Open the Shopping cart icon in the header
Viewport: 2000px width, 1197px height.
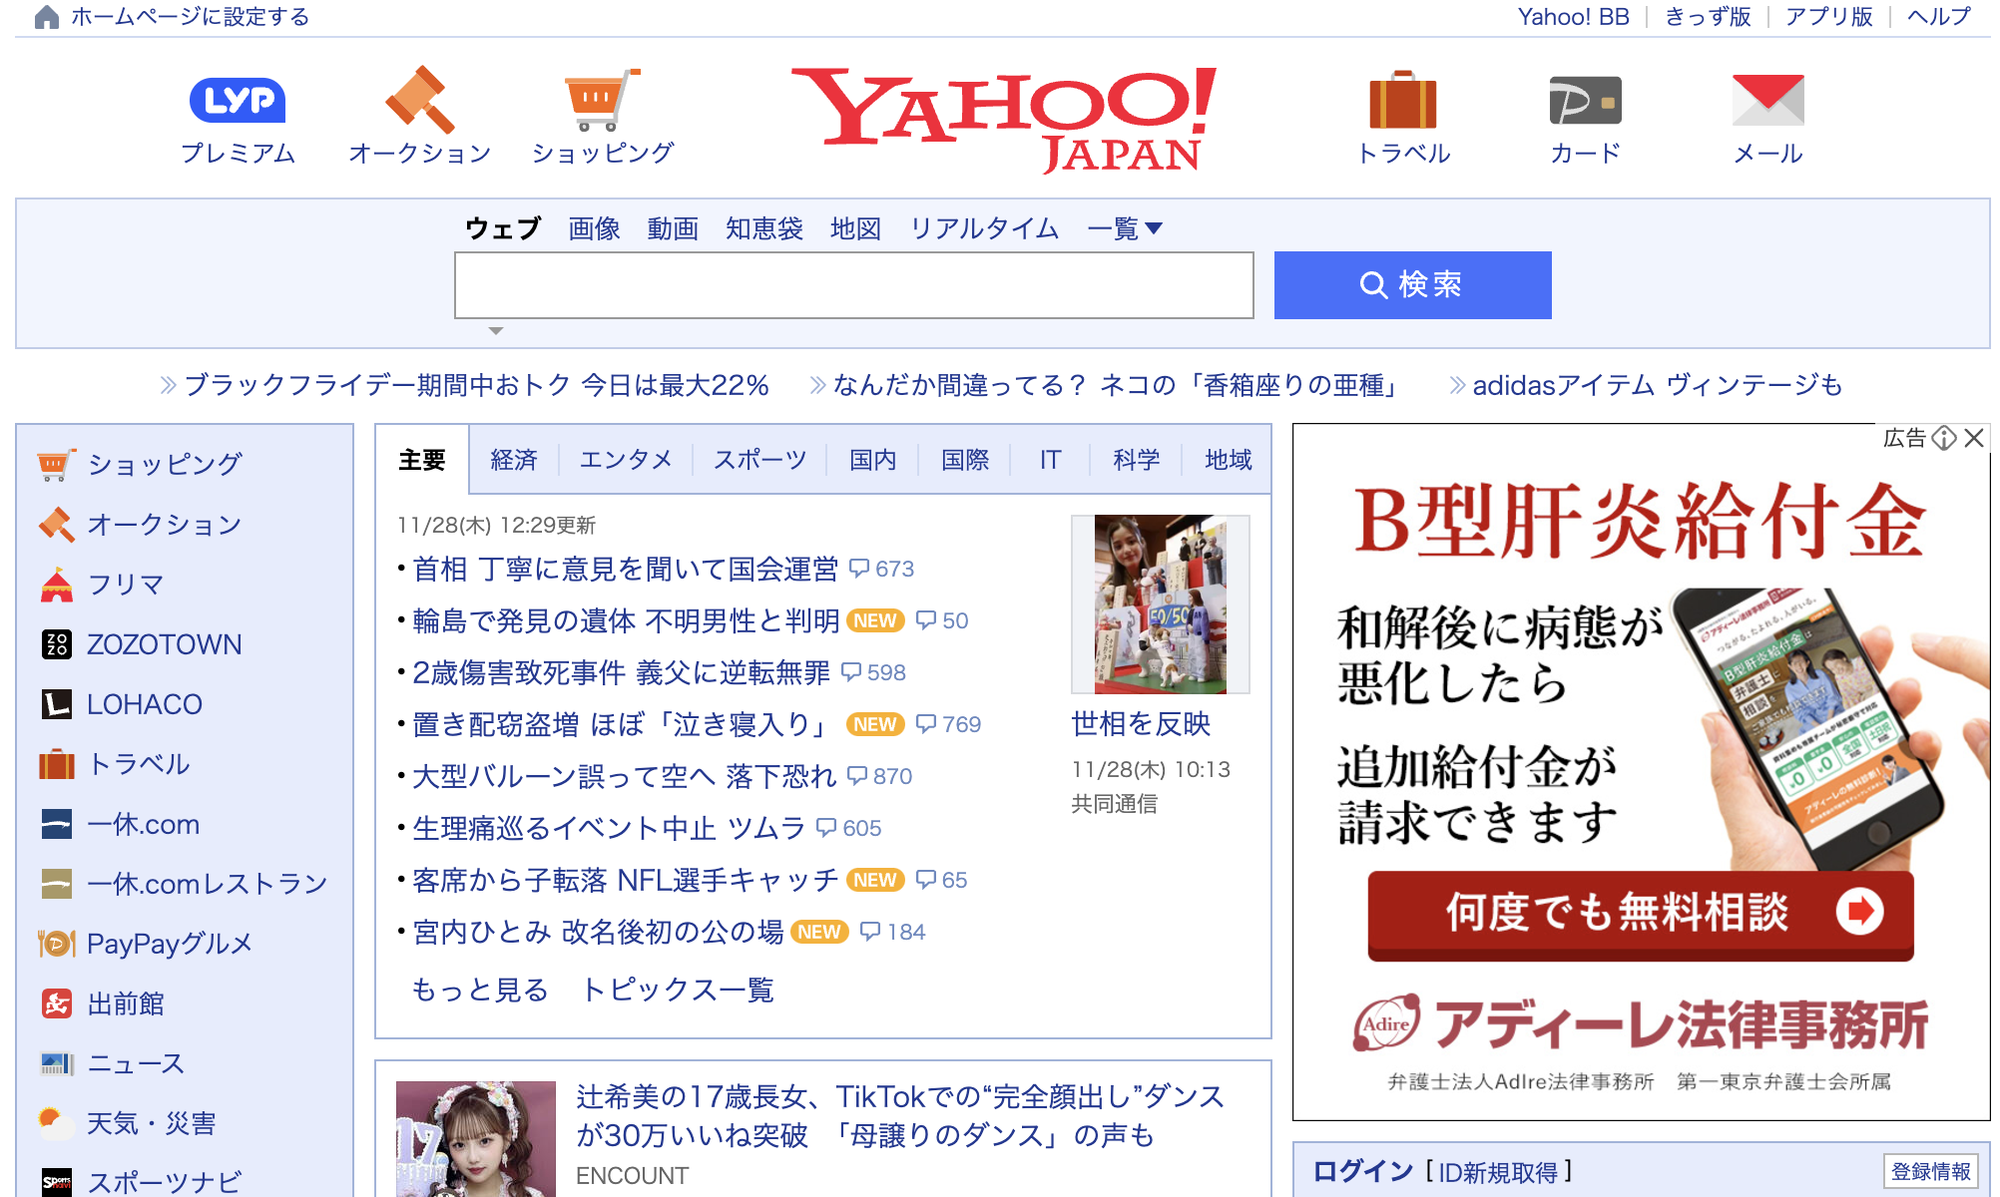click(x=602, y=99)
